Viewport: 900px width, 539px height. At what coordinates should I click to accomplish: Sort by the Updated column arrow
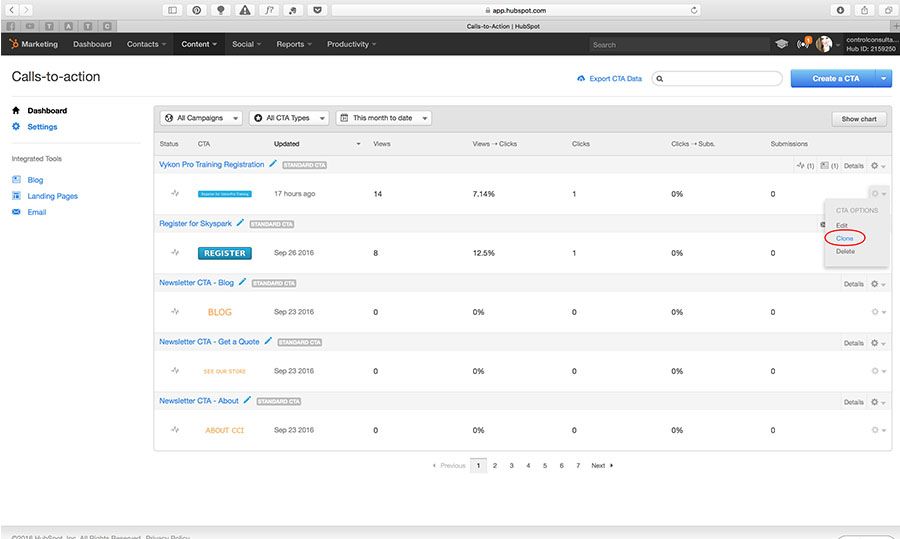coord(358,144)
